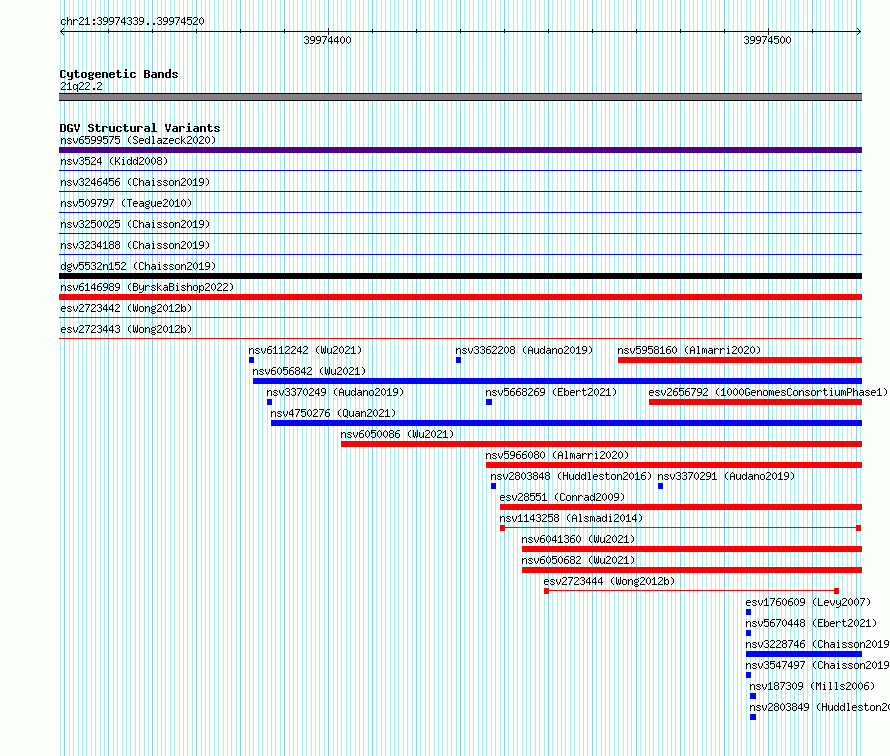Click the DGV Structural Variants track title
The image size is (890, 756).
tap(140, 128)
